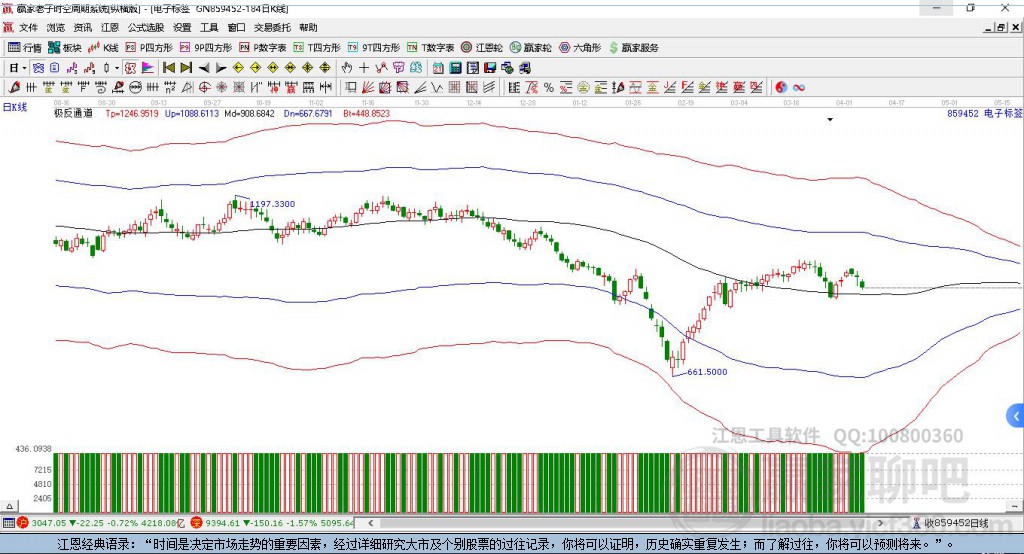Select the pencil drawing tool
The width and height of the screenshot is (1024, 554).
14,88
